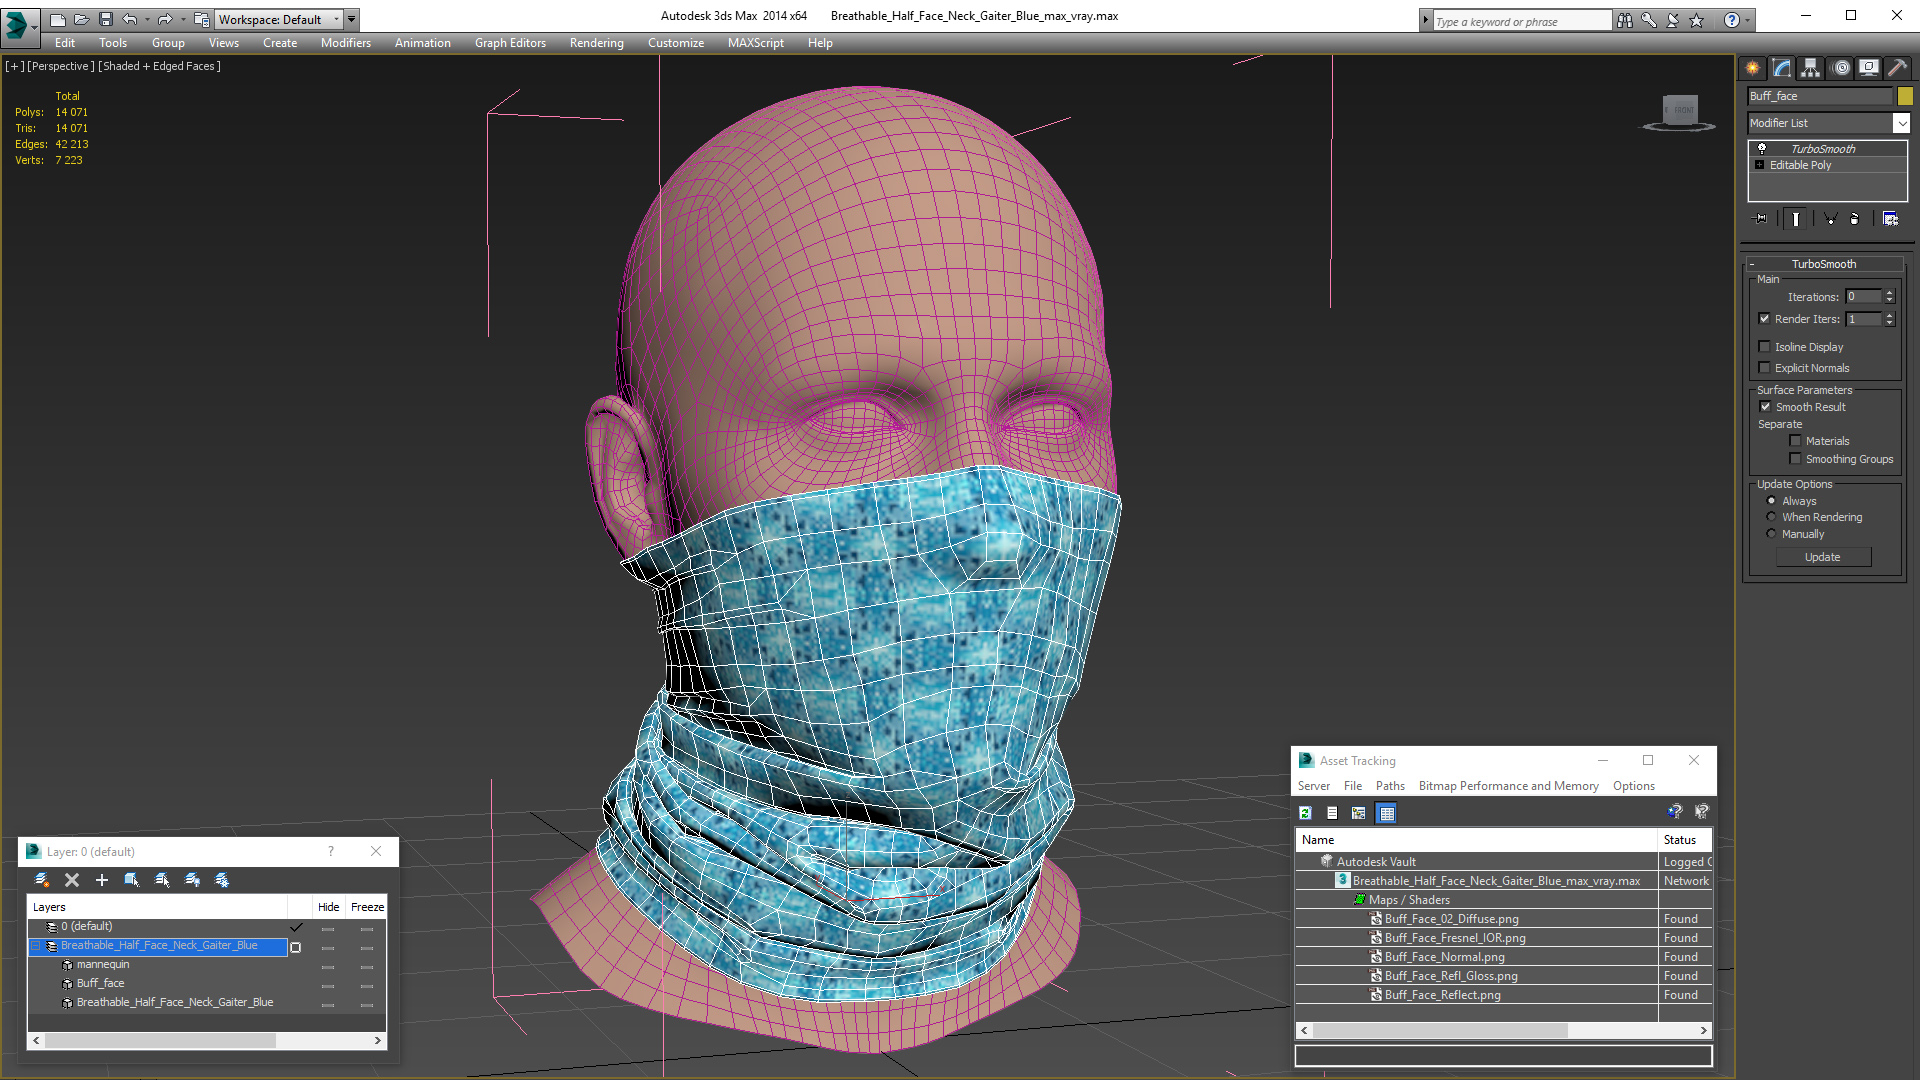Click the Perspective viewport label
Screen dimensions: 1920x1080
coord(61,66)
